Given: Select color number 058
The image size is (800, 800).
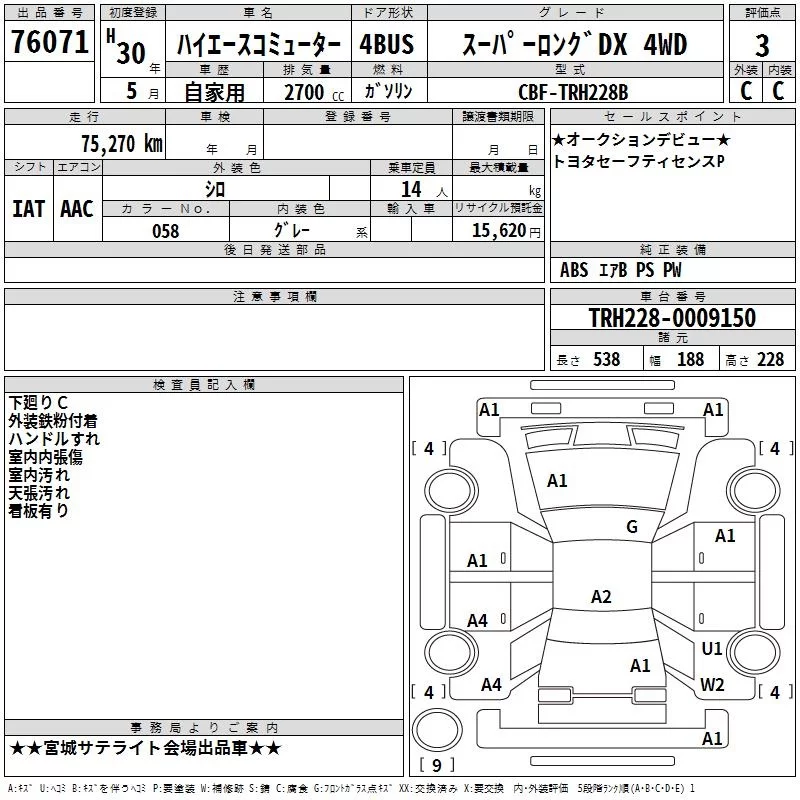Looking at the screenshot, I should 166,231.
